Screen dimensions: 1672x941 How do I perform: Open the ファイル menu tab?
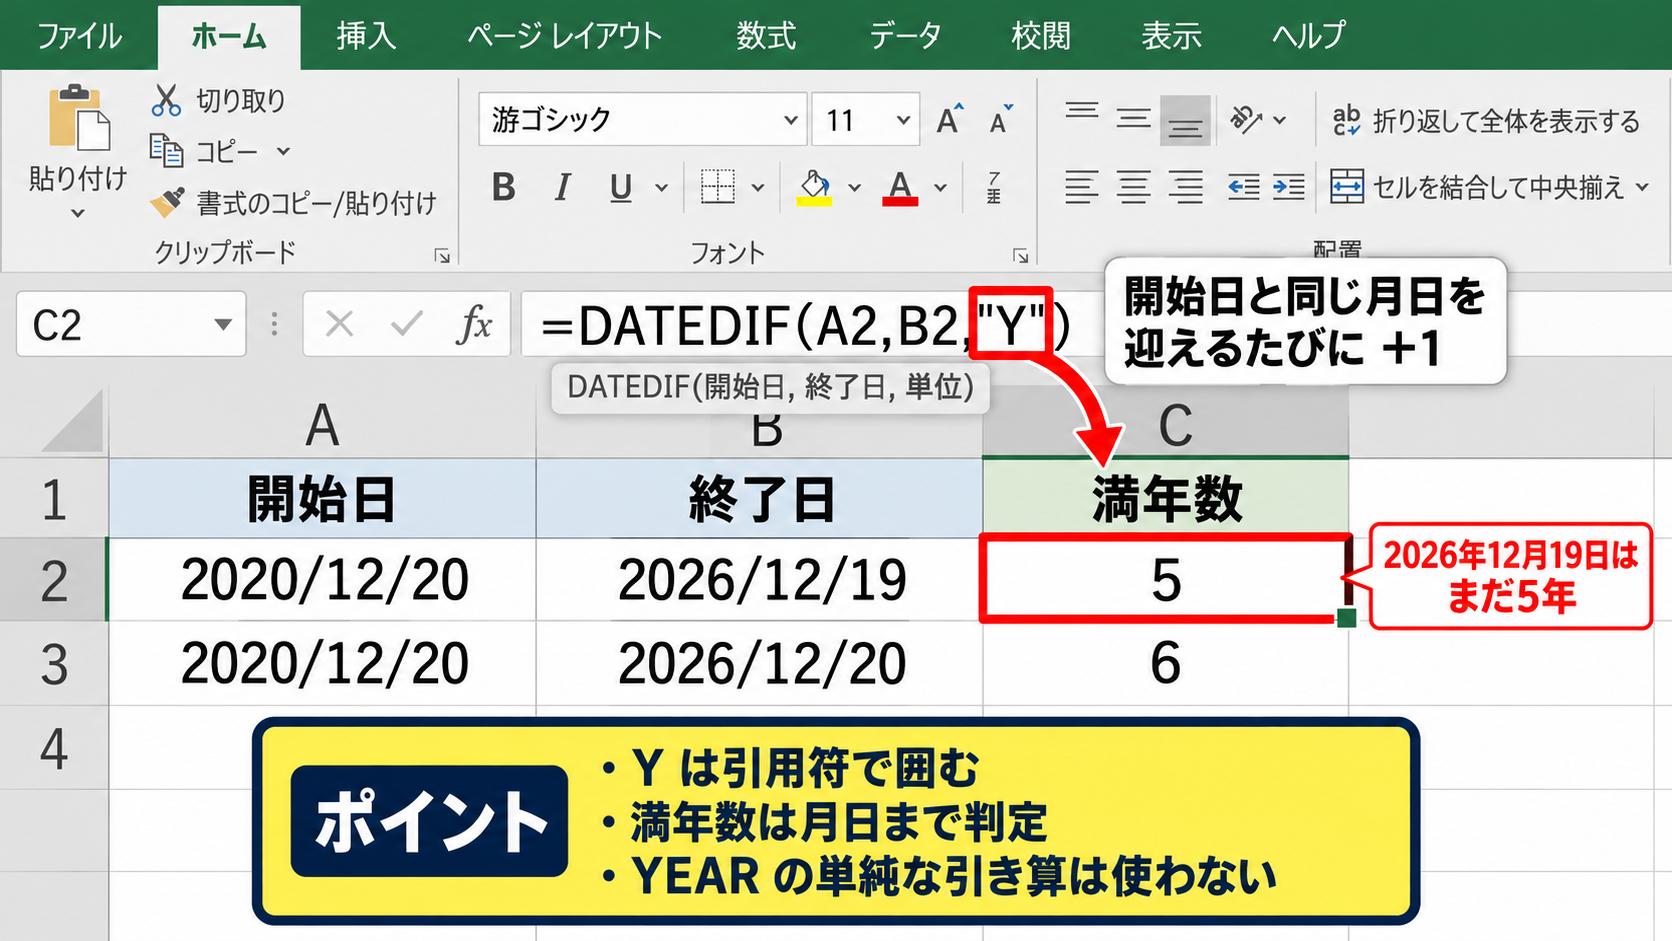click(79, 36)
